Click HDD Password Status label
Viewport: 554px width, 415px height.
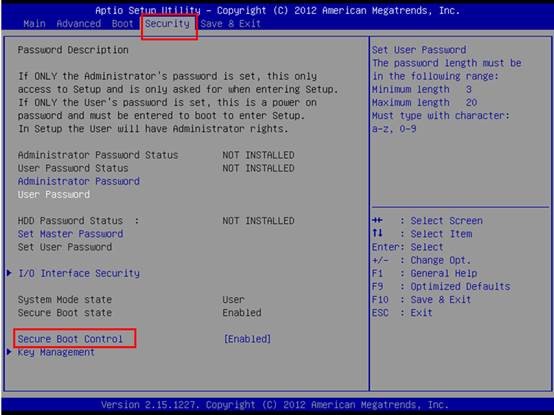pyautogui.click(x=78, y=221)
